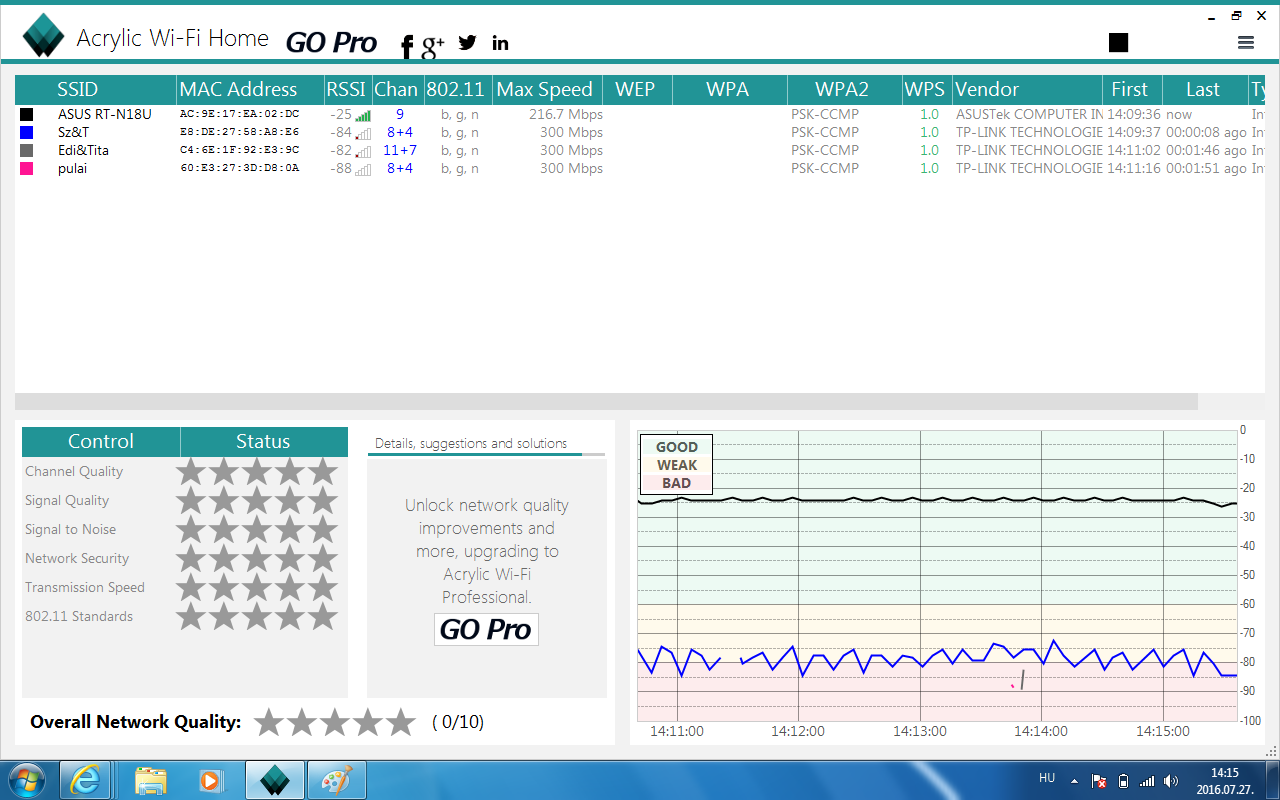Click the GO Pro upgrade button
Screen dimensions: 1280x800
(486, 629)
